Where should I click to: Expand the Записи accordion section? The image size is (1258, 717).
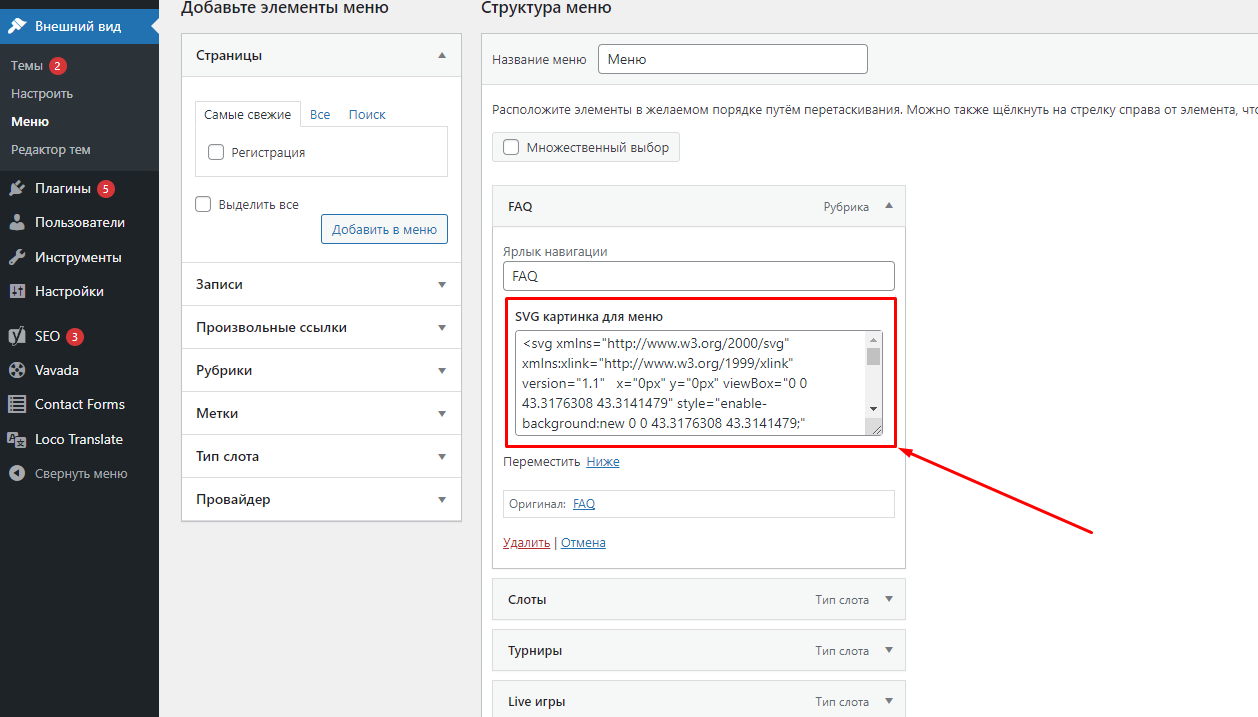coord(442,285)
